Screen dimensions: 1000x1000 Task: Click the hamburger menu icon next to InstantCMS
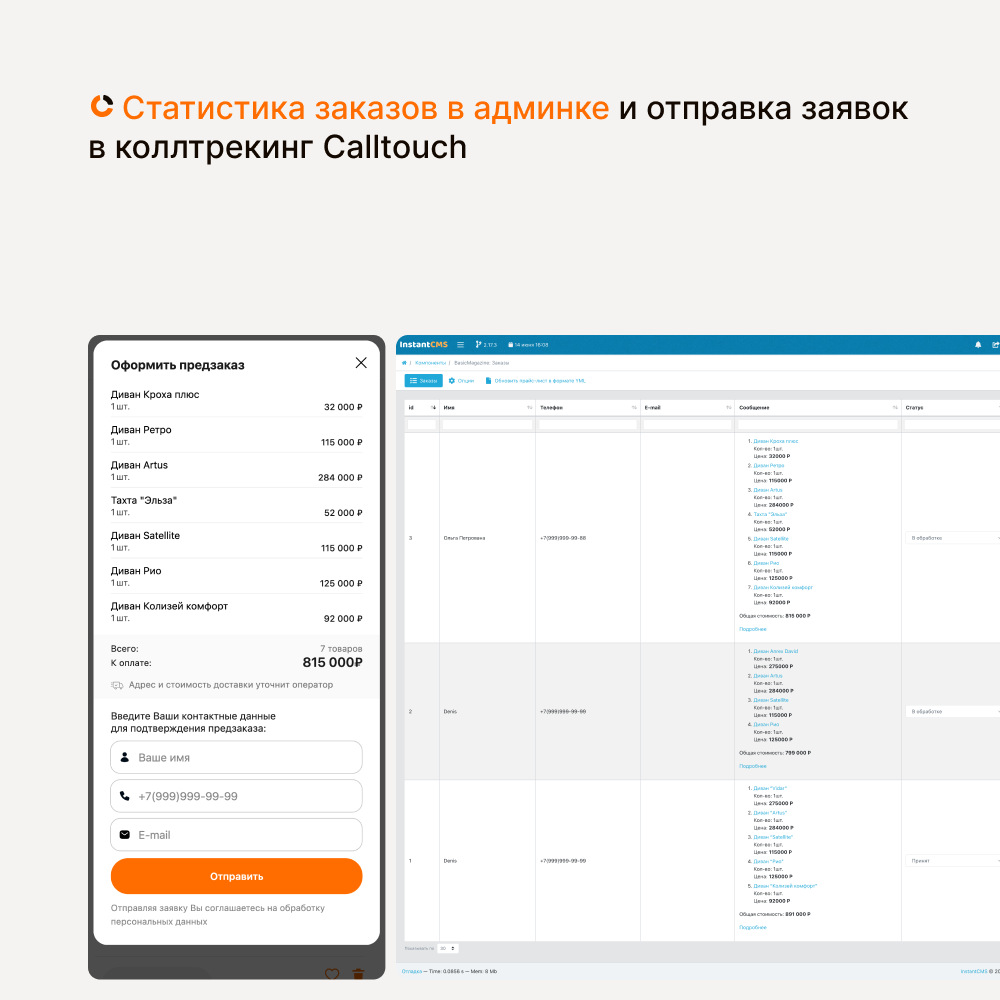click(460, 344)
